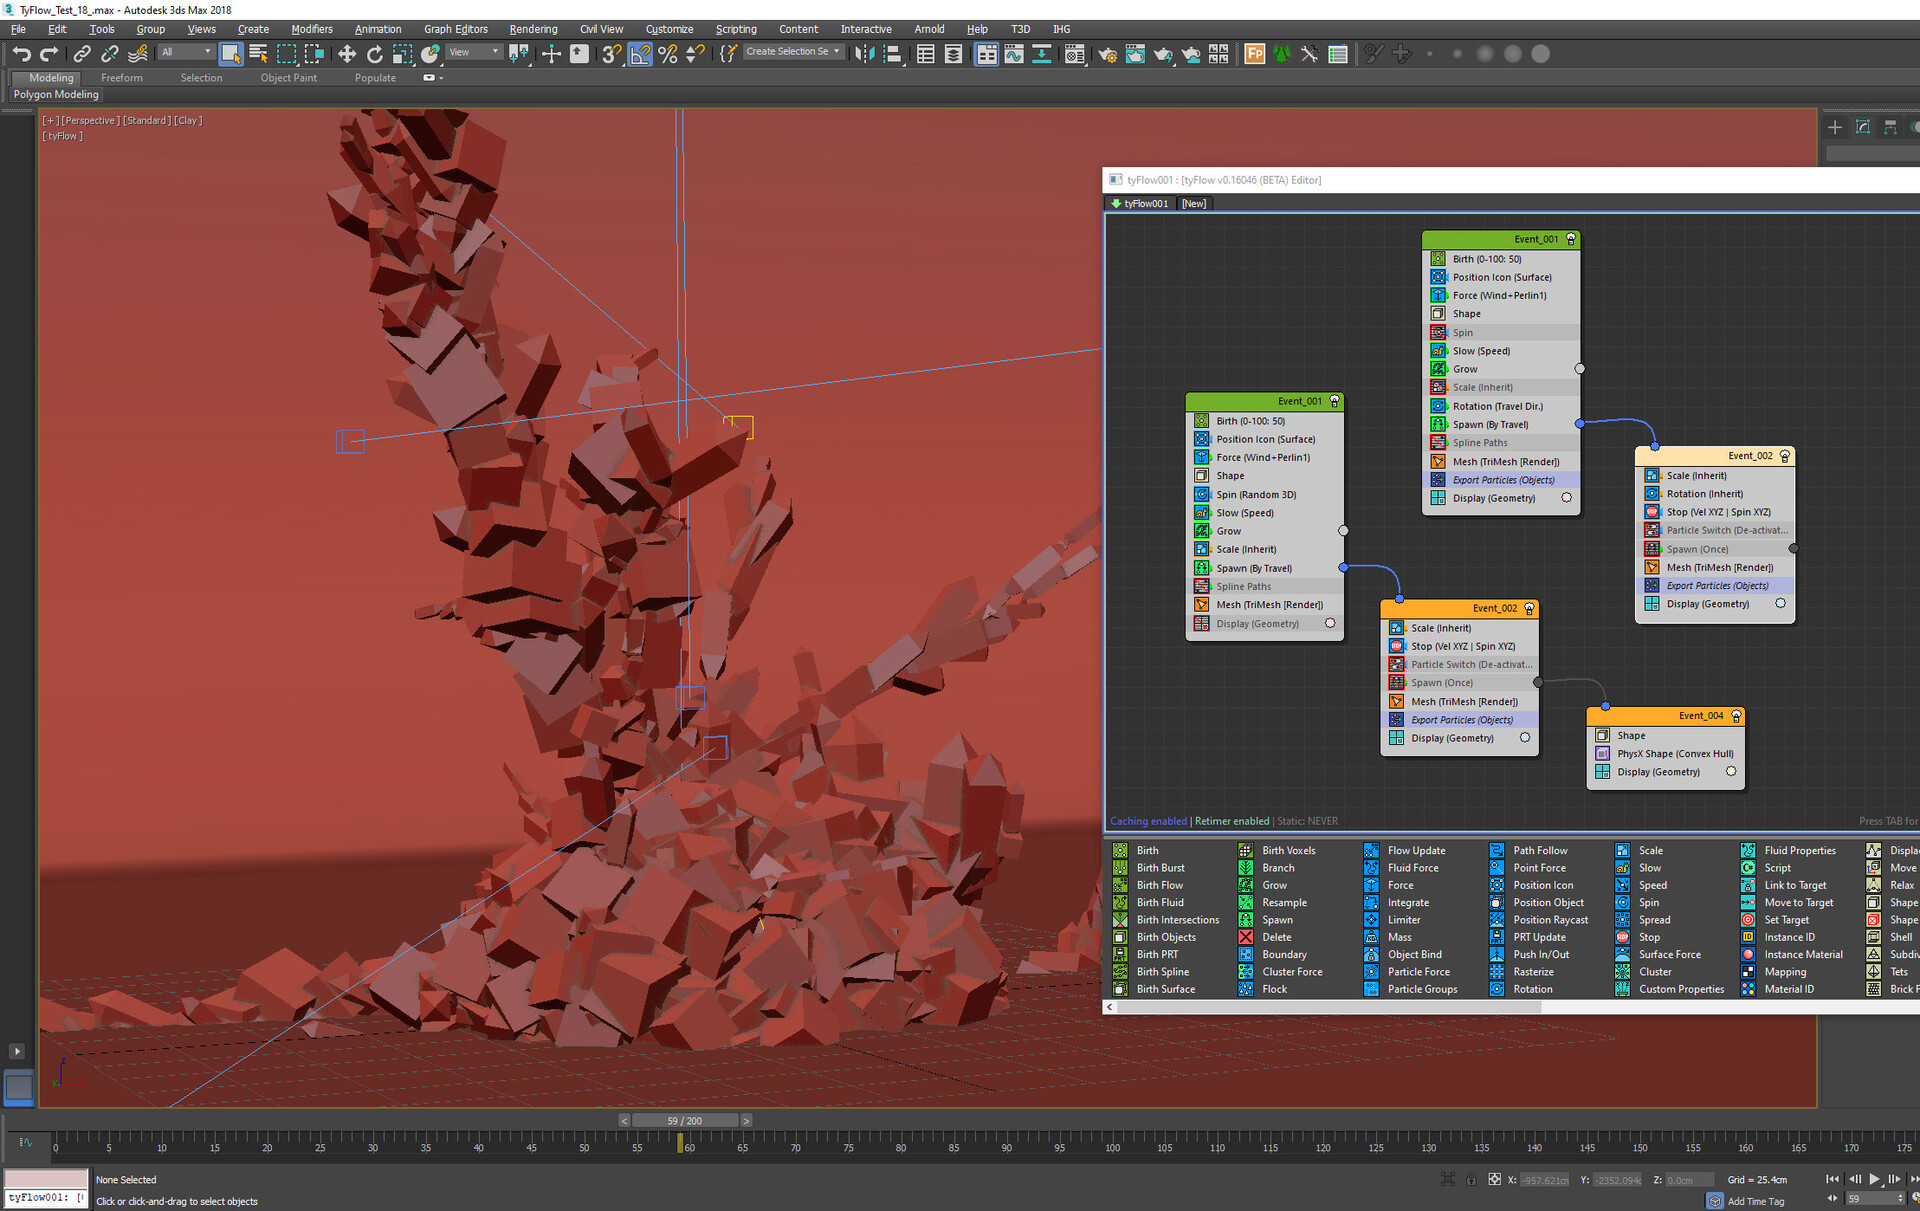Open the View reference coordinate dropdown
This screenshot has width=1920, height=1211.
pyautogui.click(x=474, y=52)
